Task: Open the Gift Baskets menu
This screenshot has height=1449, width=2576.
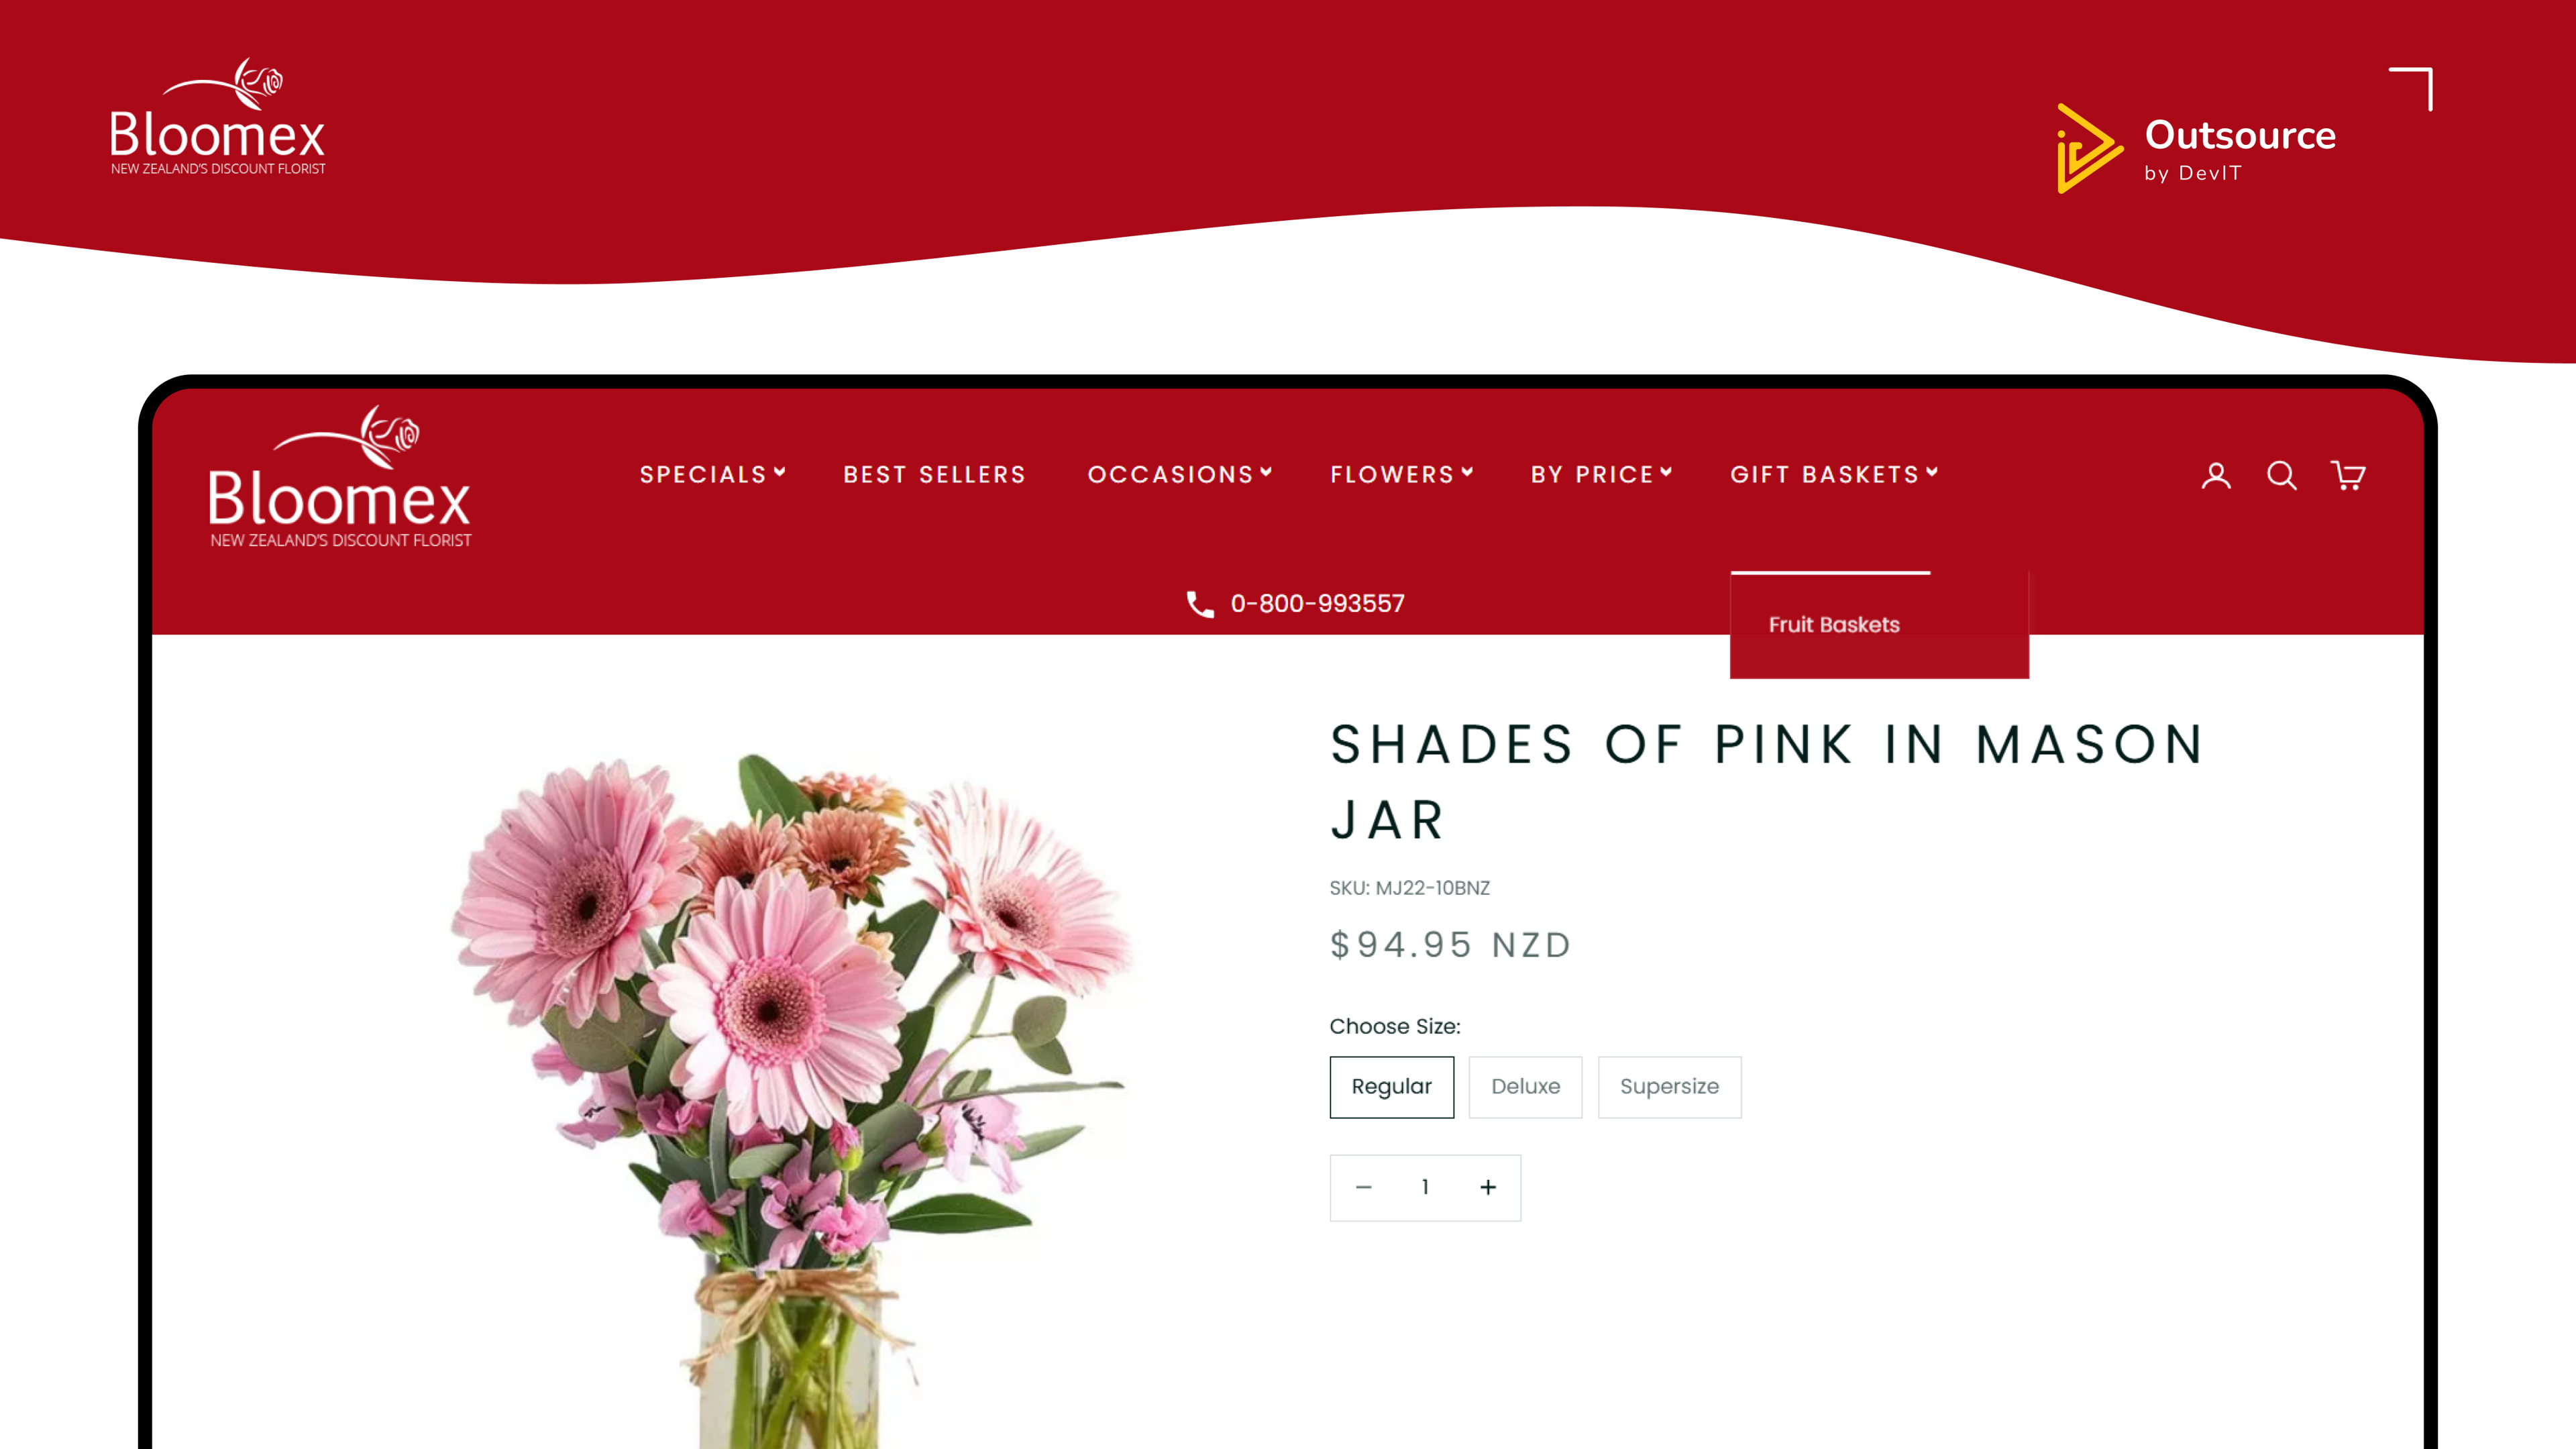Action: coord(1835,474)
